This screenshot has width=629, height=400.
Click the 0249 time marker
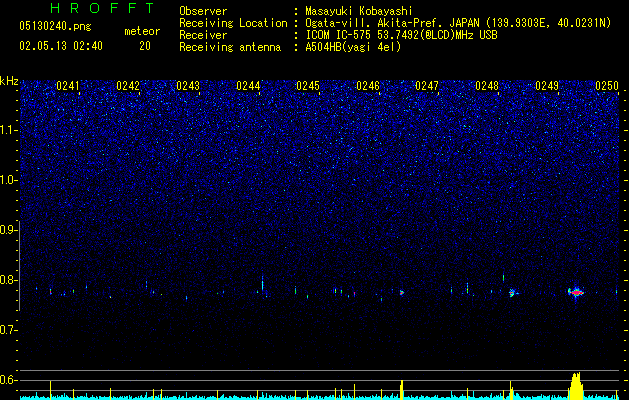click(x=547, y=86)
